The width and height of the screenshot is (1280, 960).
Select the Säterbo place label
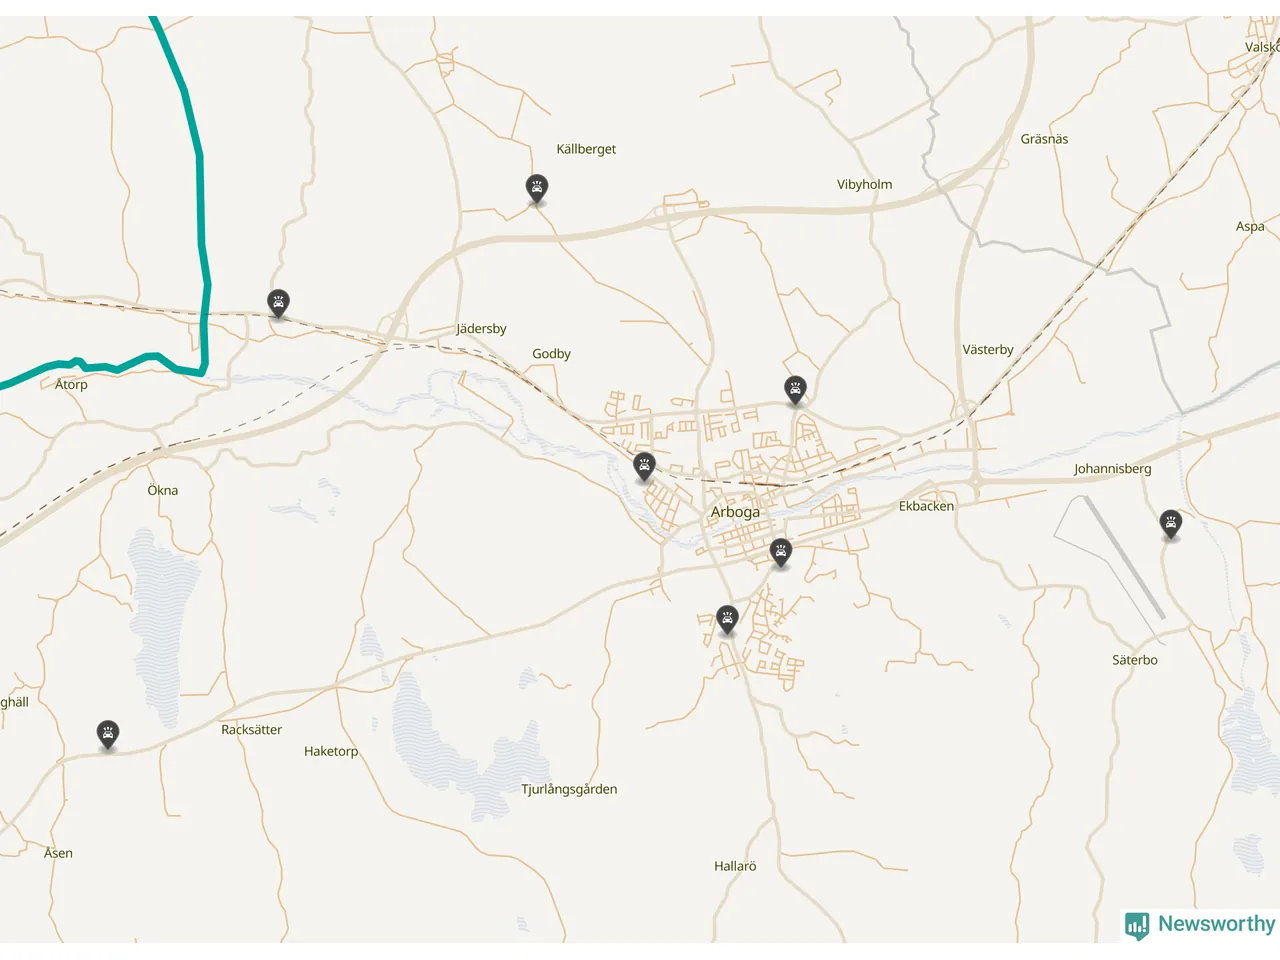(x=1135, y=660)
